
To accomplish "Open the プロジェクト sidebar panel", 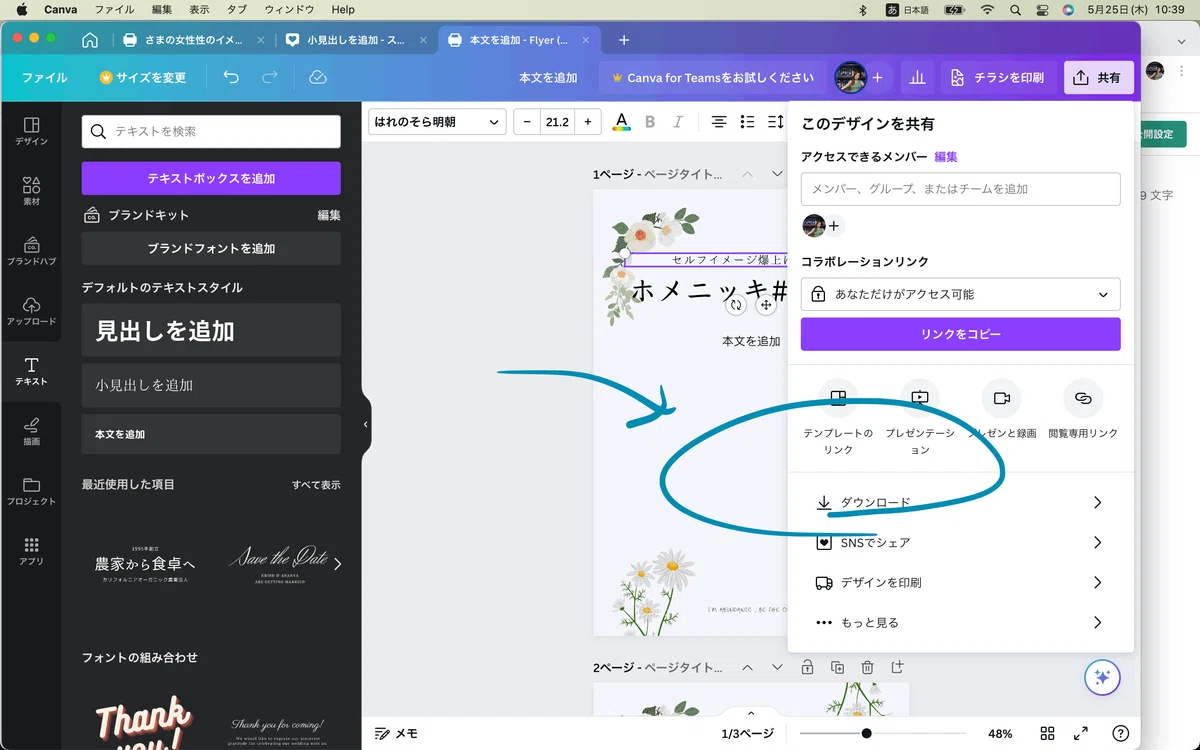I will tap(31, 491).
